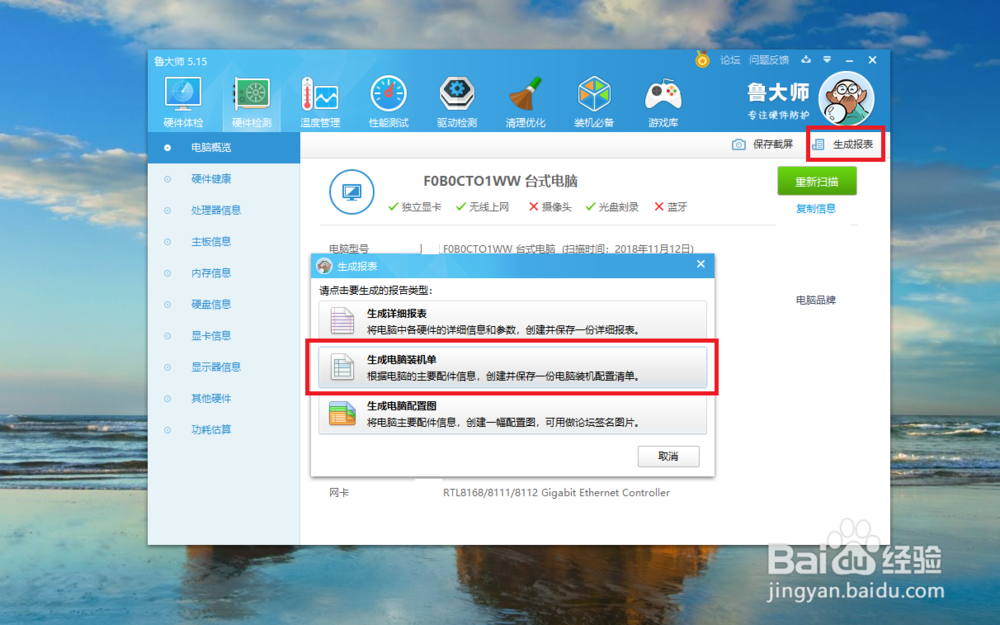
Task: Click 保存截屏 save screenshot button
Action: click(763, 144)
